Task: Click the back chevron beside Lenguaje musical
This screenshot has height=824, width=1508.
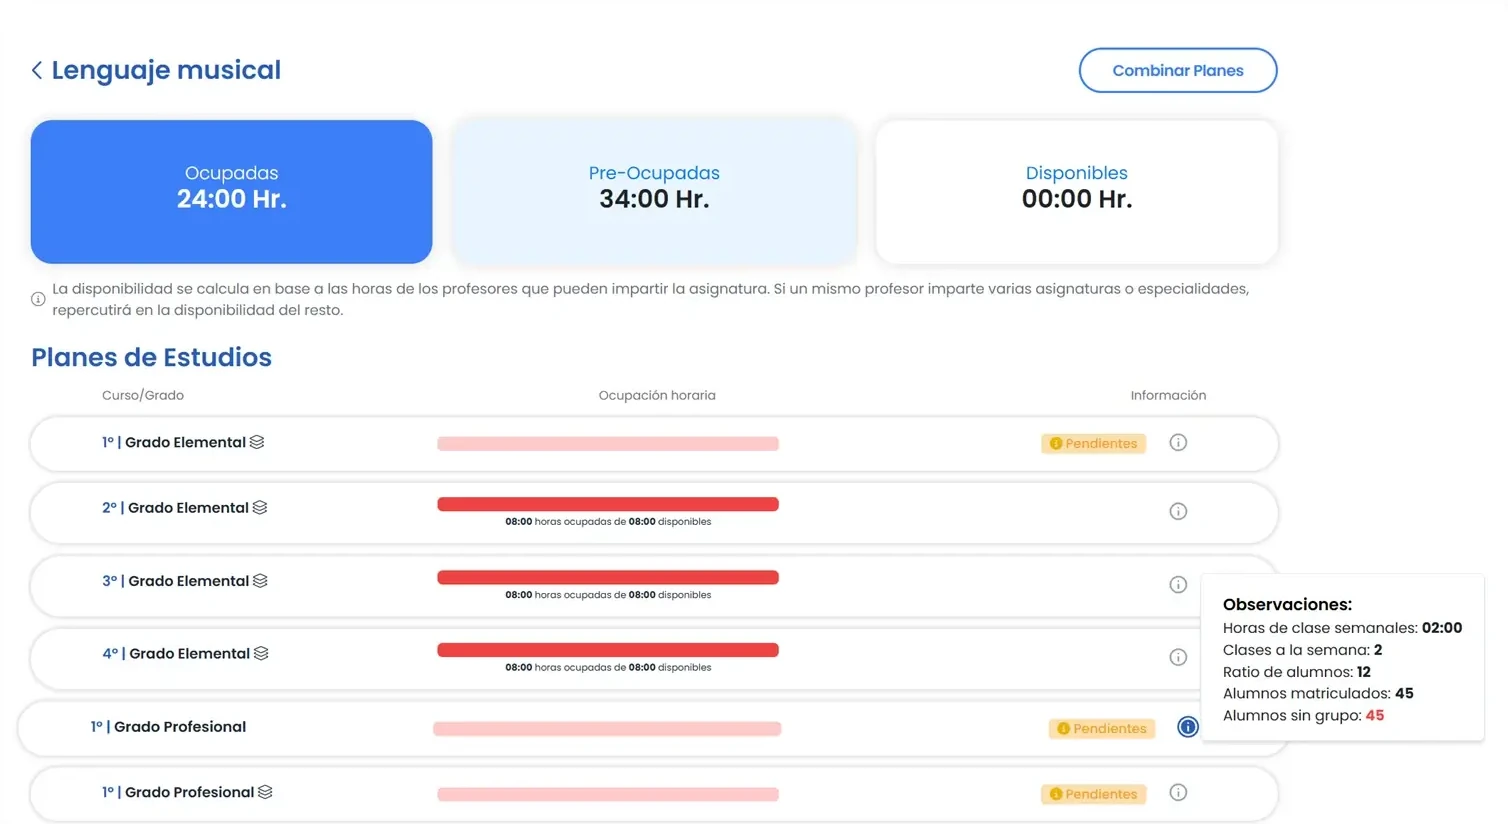Action: pos(36,70)
